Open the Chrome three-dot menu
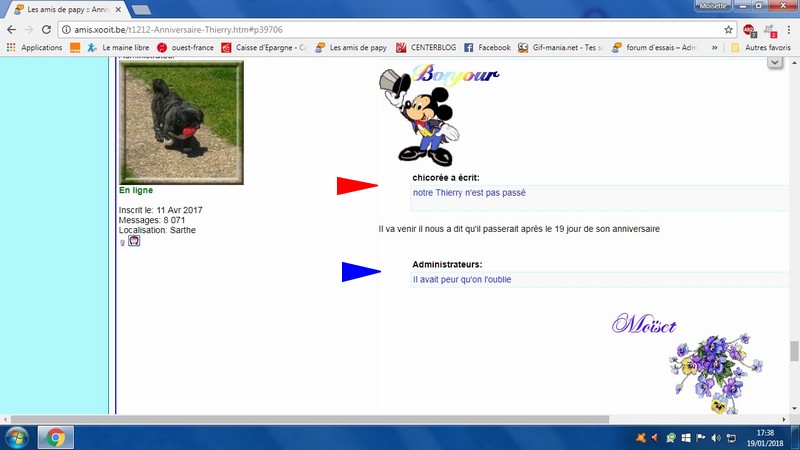This screenshot has height=450, width=800. (789, 30)
